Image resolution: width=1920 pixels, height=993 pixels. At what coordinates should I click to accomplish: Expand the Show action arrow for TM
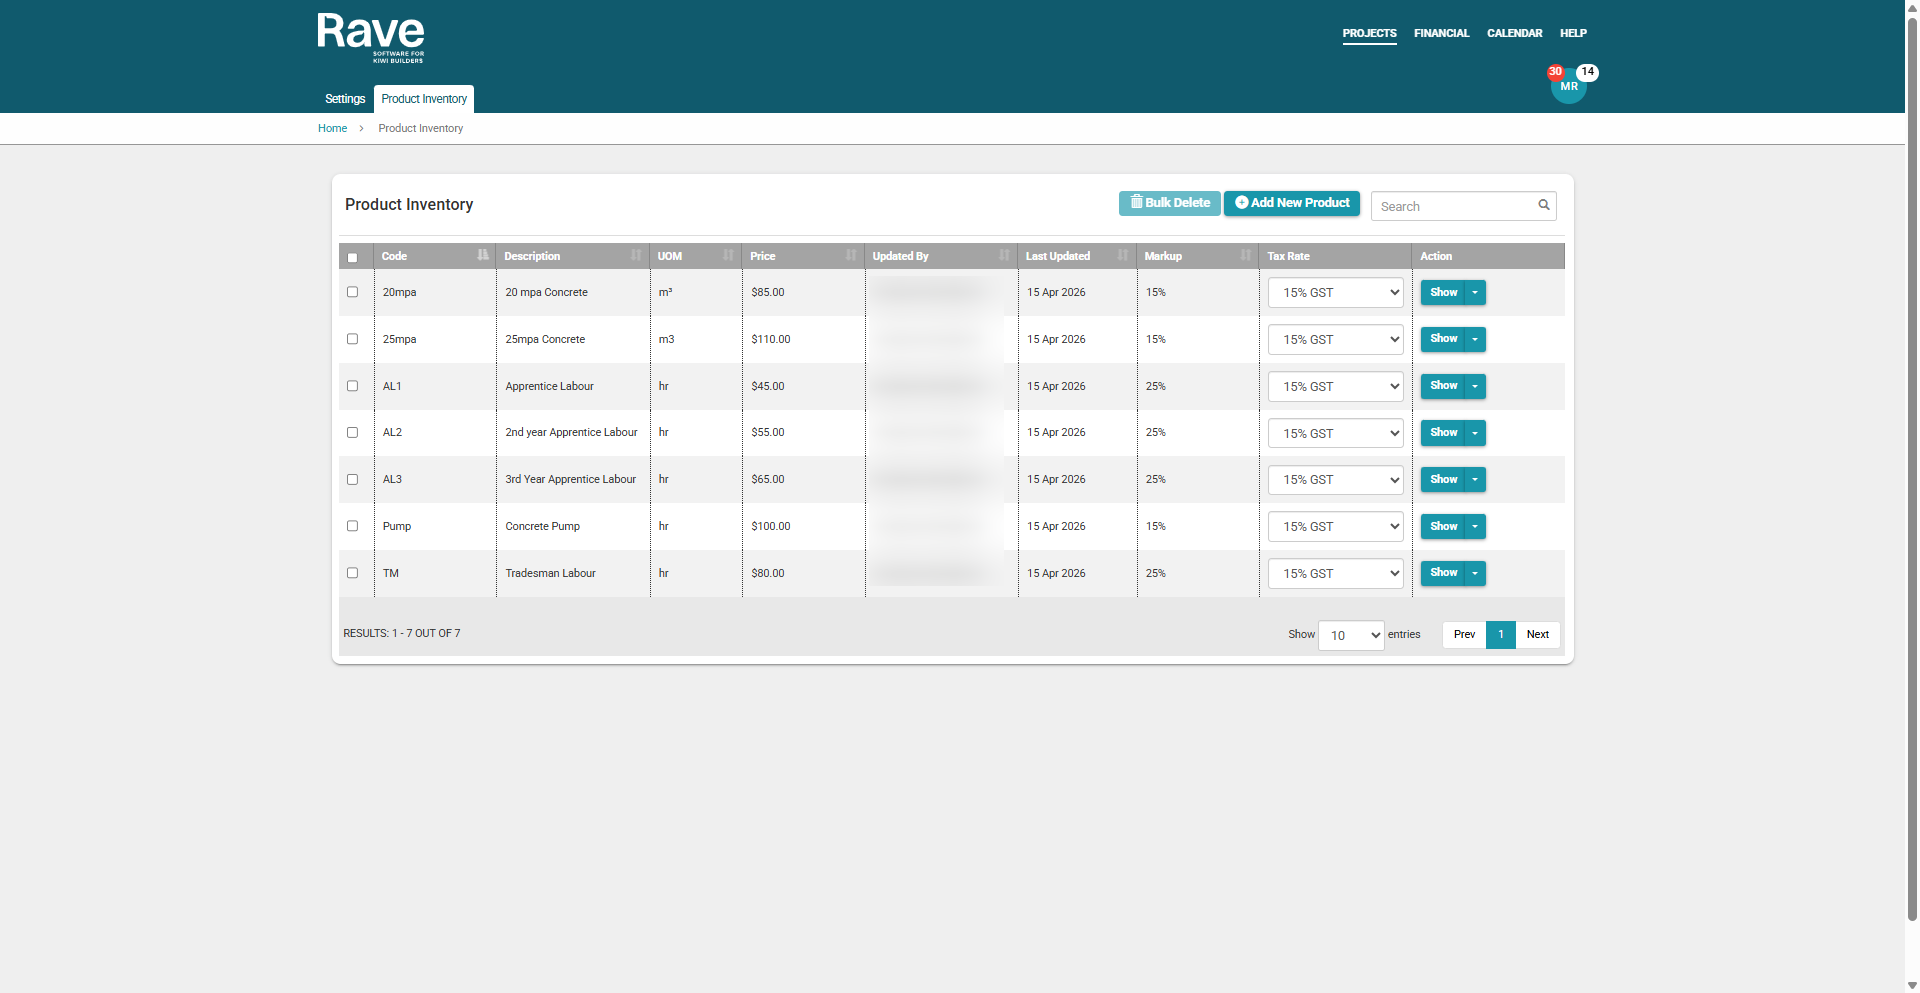(x=1475, y=573)
